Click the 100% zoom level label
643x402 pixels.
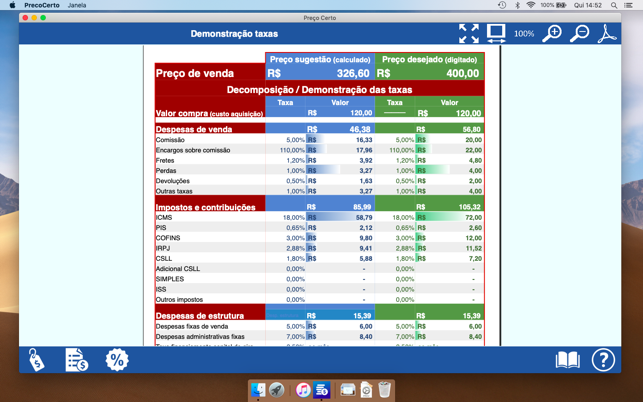524,34
